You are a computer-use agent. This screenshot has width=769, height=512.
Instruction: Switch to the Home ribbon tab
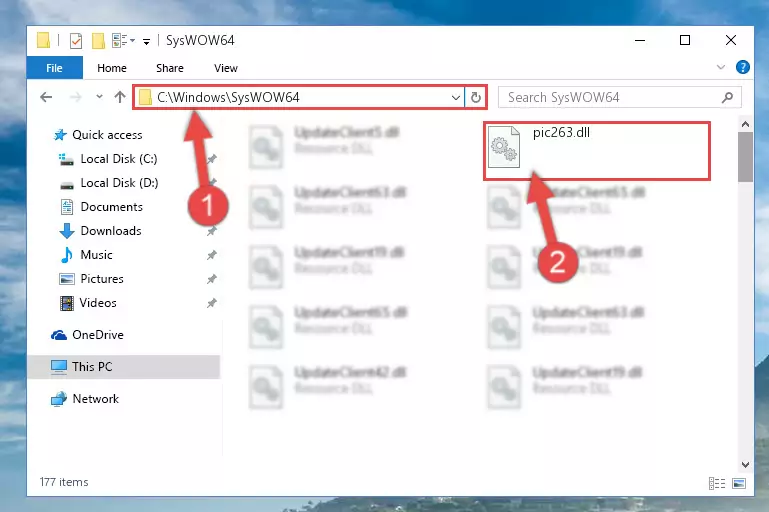(x=112, y=68)
